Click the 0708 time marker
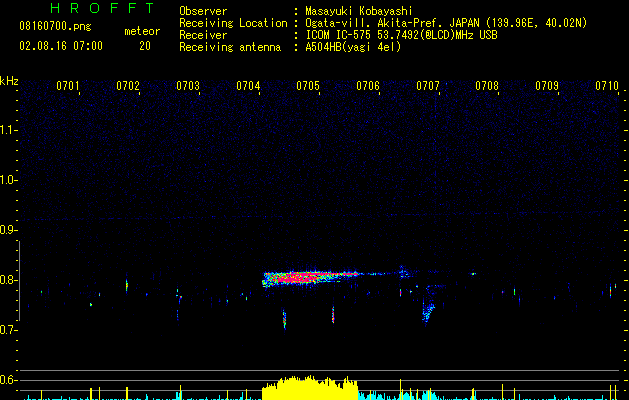Screen dimensions: 629x400 (x=487, y=86)
